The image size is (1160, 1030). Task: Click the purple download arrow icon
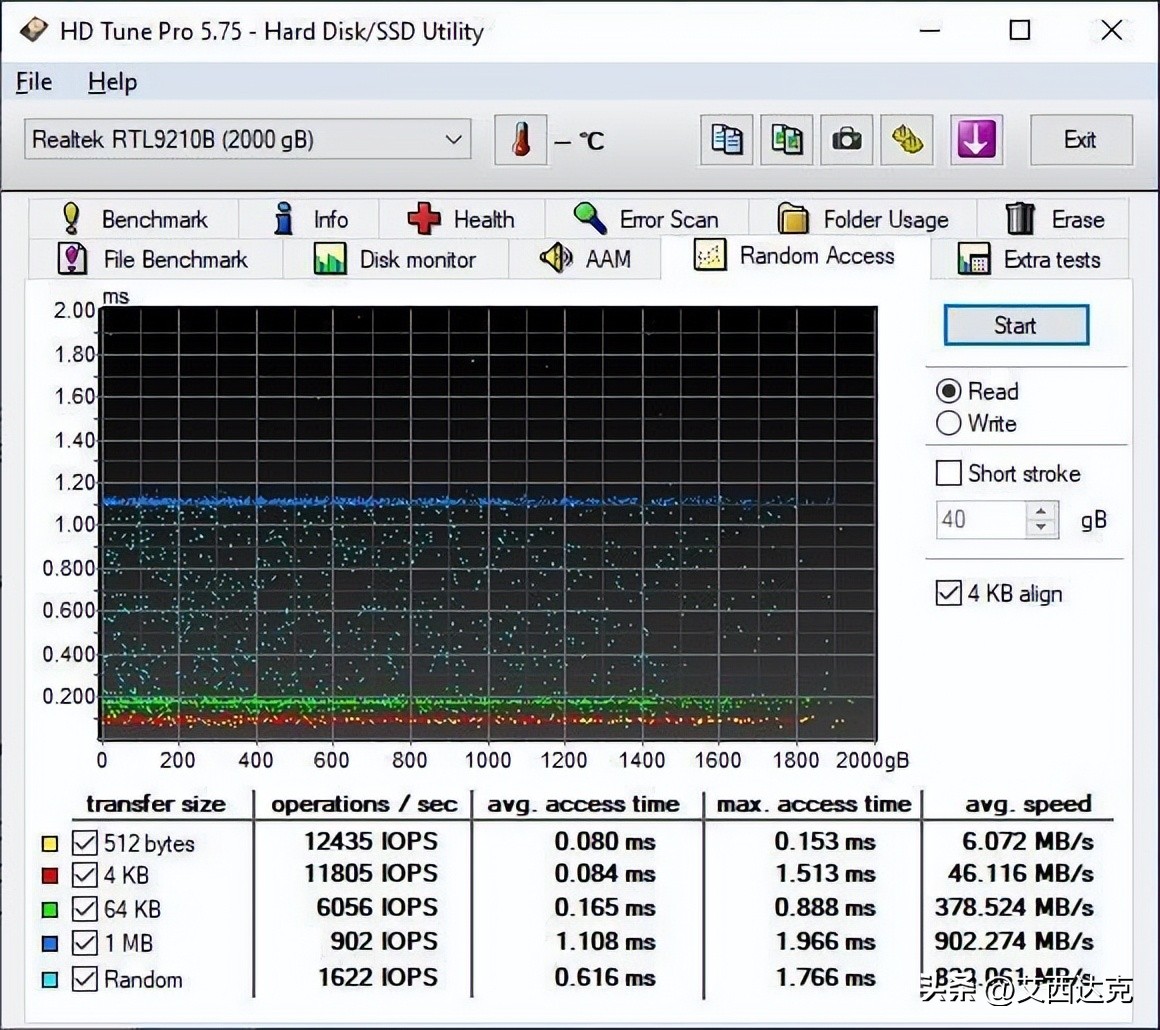pyautogui.click(x=976, y=140)
